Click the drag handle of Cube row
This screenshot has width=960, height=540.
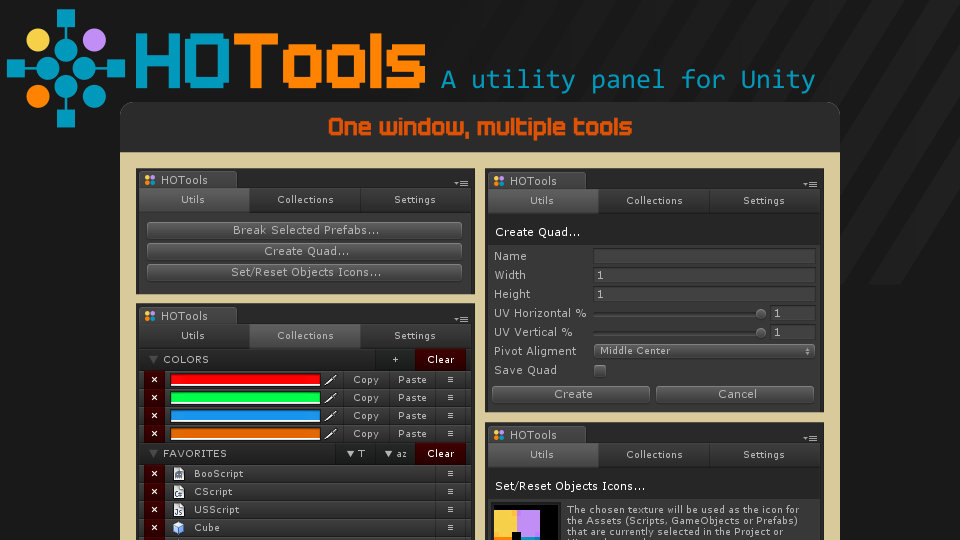tap(450, 528)
